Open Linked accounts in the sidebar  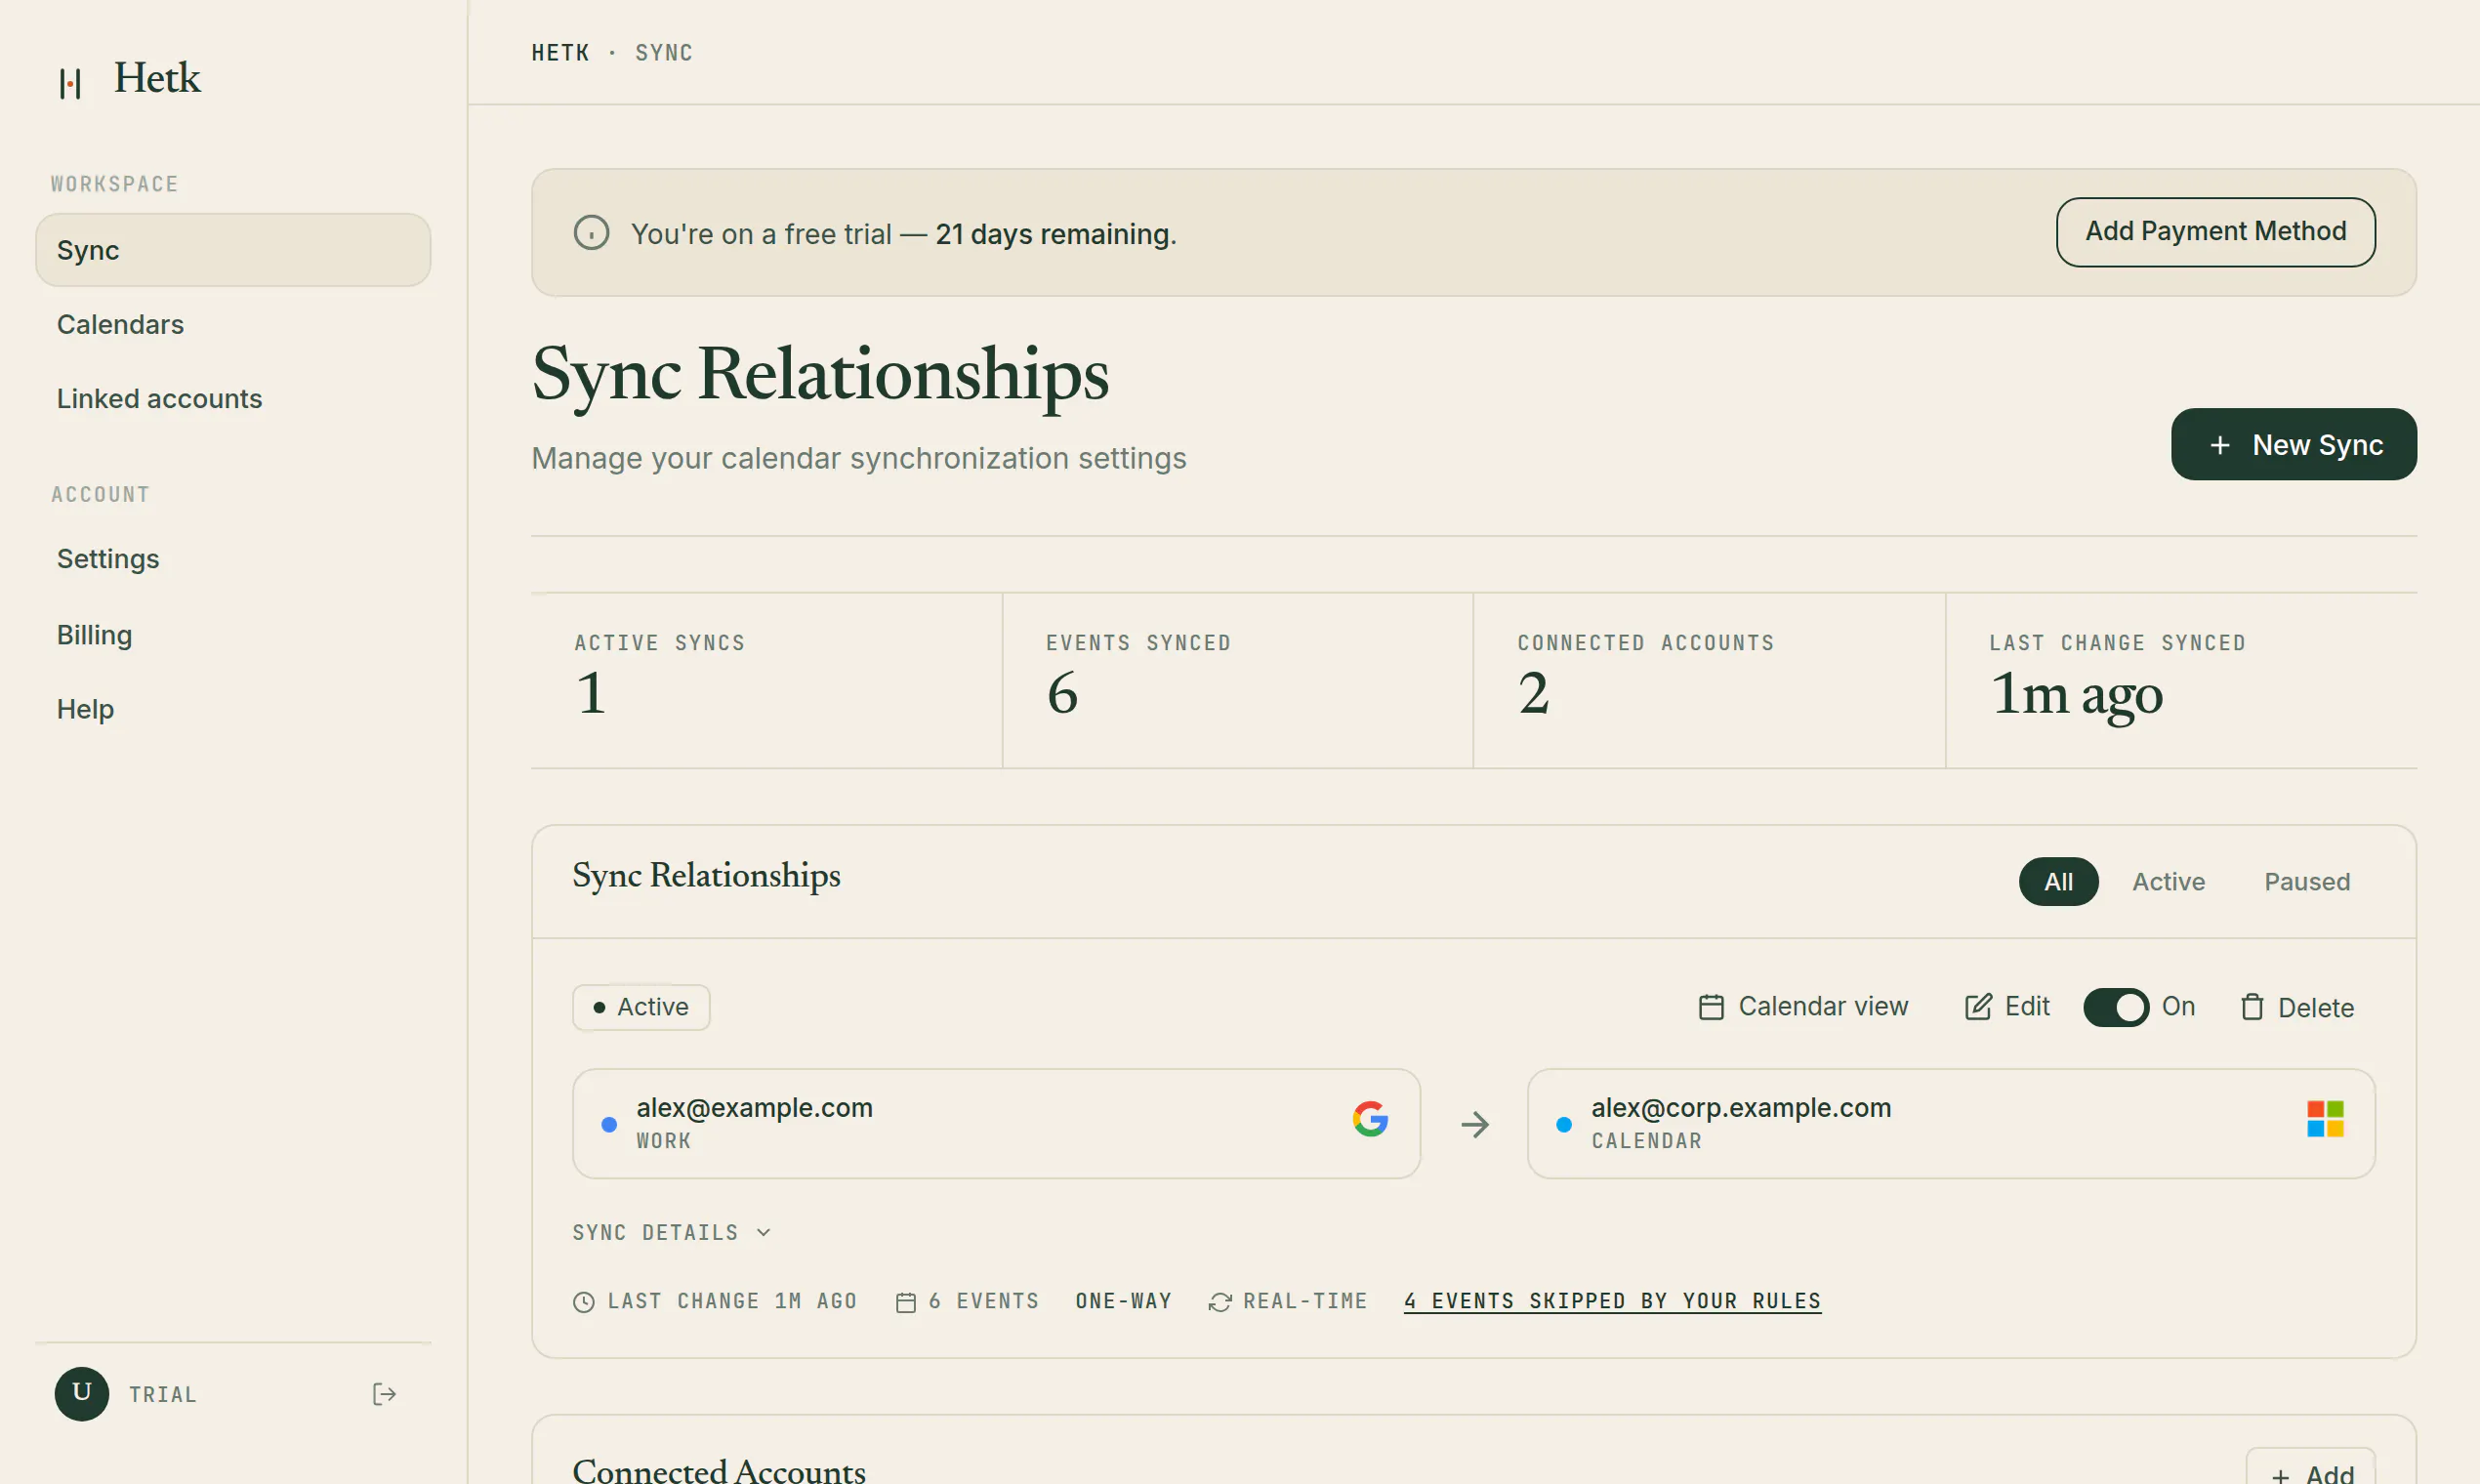[233, 398]
